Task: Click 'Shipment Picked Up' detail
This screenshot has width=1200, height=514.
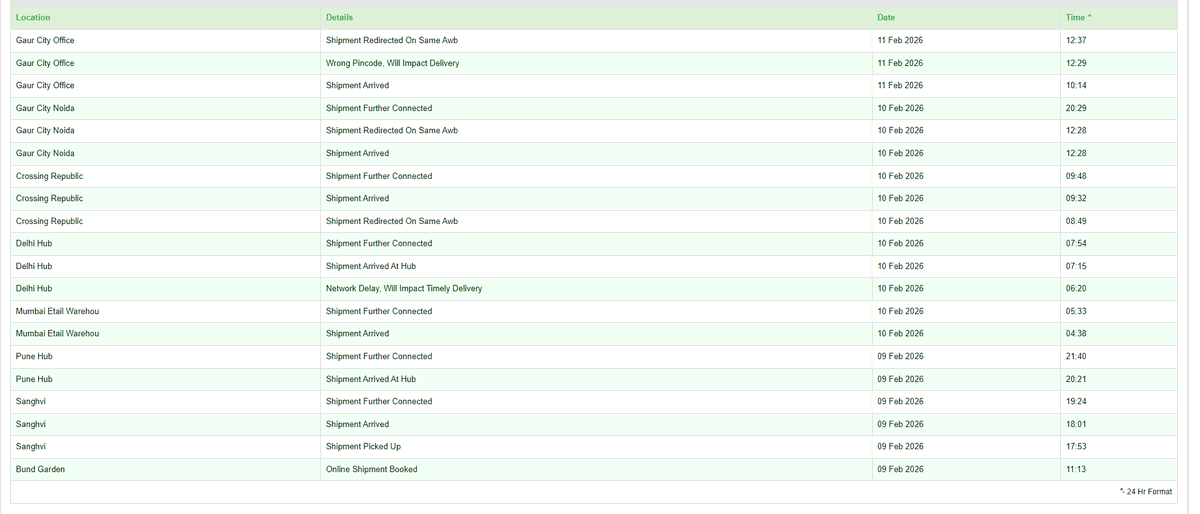Action: click(x=363, y=447)
